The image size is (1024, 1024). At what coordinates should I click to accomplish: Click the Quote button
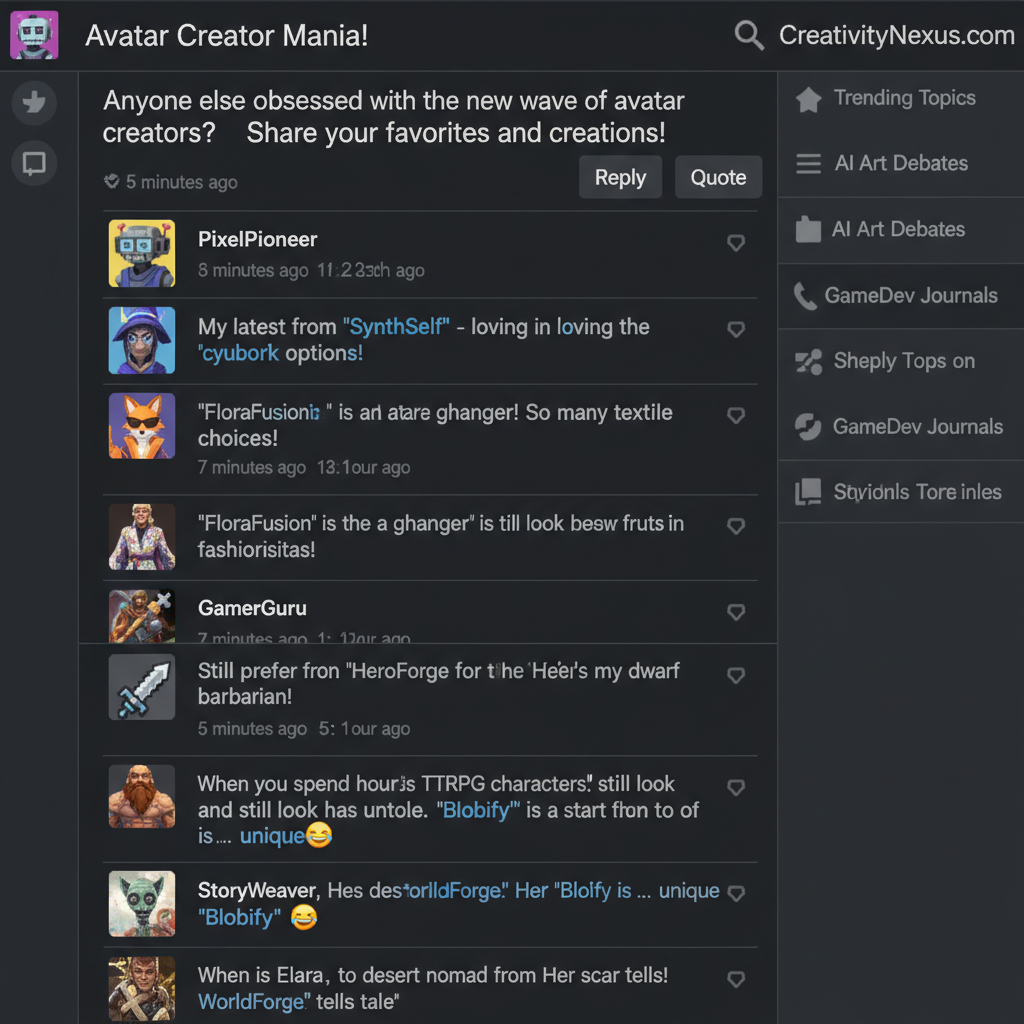click(x=718, y=178)
